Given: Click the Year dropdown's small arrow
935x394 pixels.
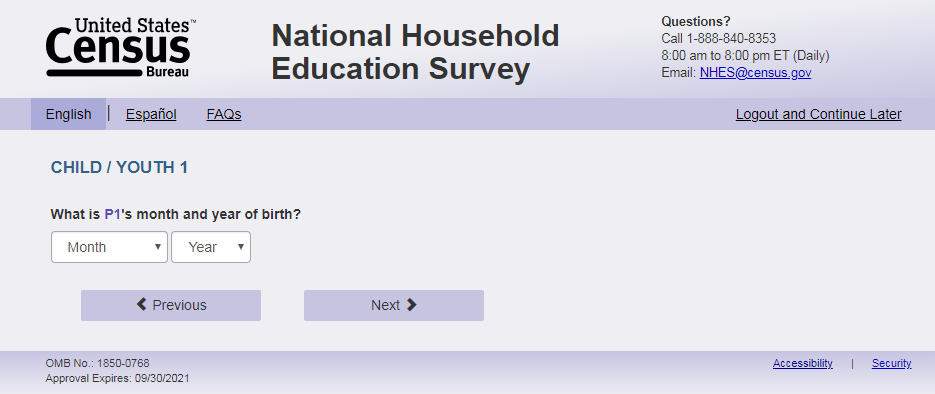Looking at the screenshot, I should point(241,246).
